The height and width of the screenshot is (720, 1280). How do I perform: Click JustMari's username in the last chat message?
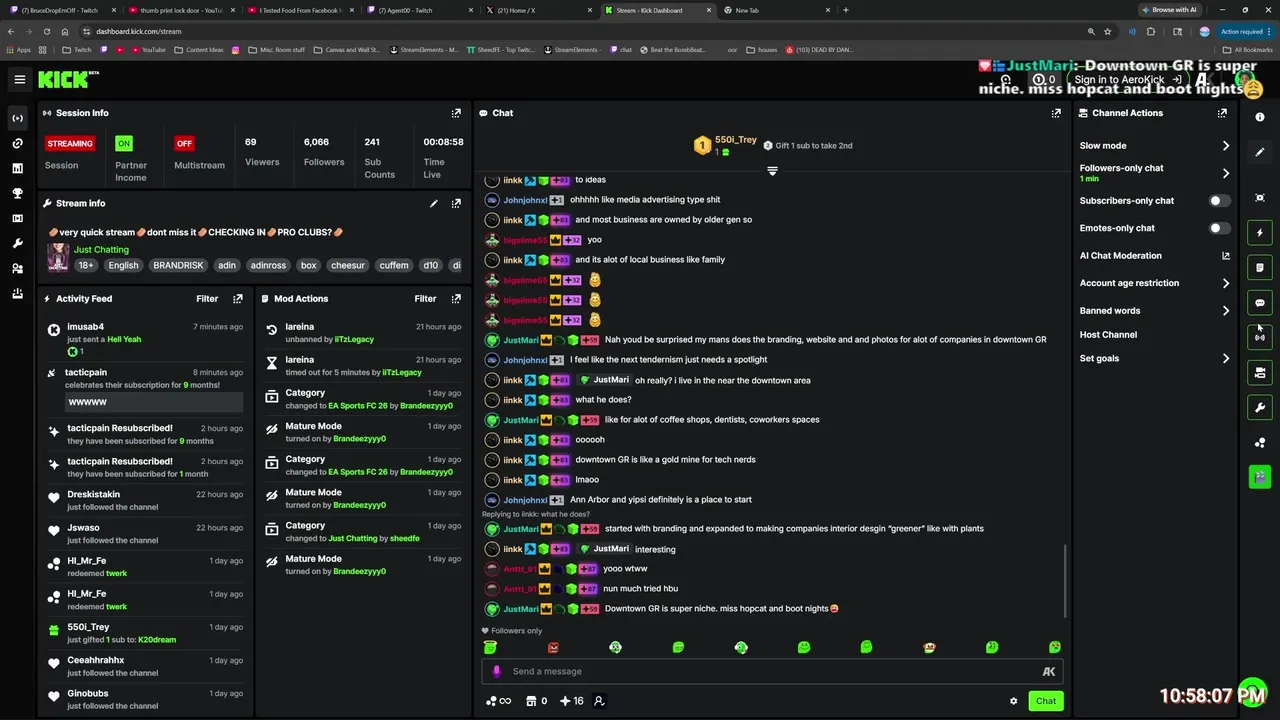(x=521, y=609)
